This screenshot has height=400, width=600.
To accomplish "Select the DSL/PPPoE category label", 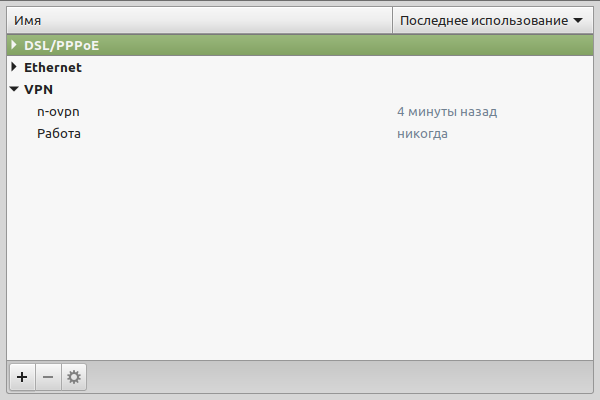I will (x=62, y=46).
